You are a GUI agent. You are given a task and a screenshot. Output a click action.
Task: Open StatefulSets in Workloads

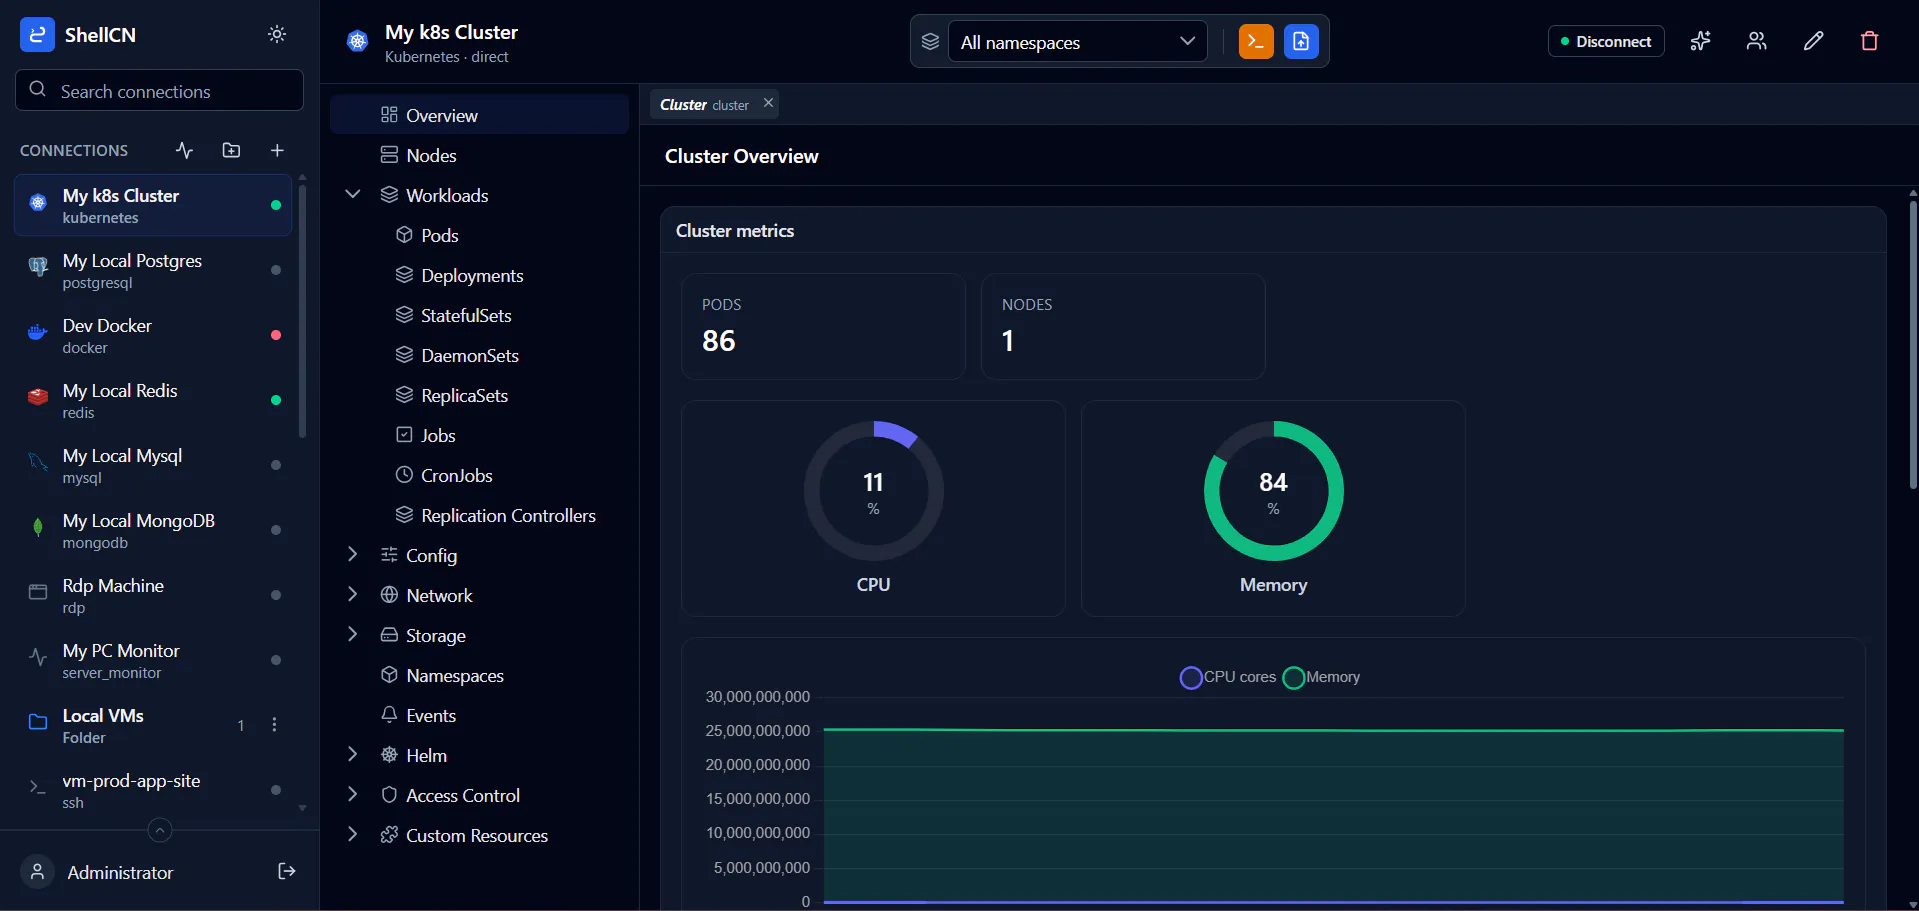click(x=479, y=315)
